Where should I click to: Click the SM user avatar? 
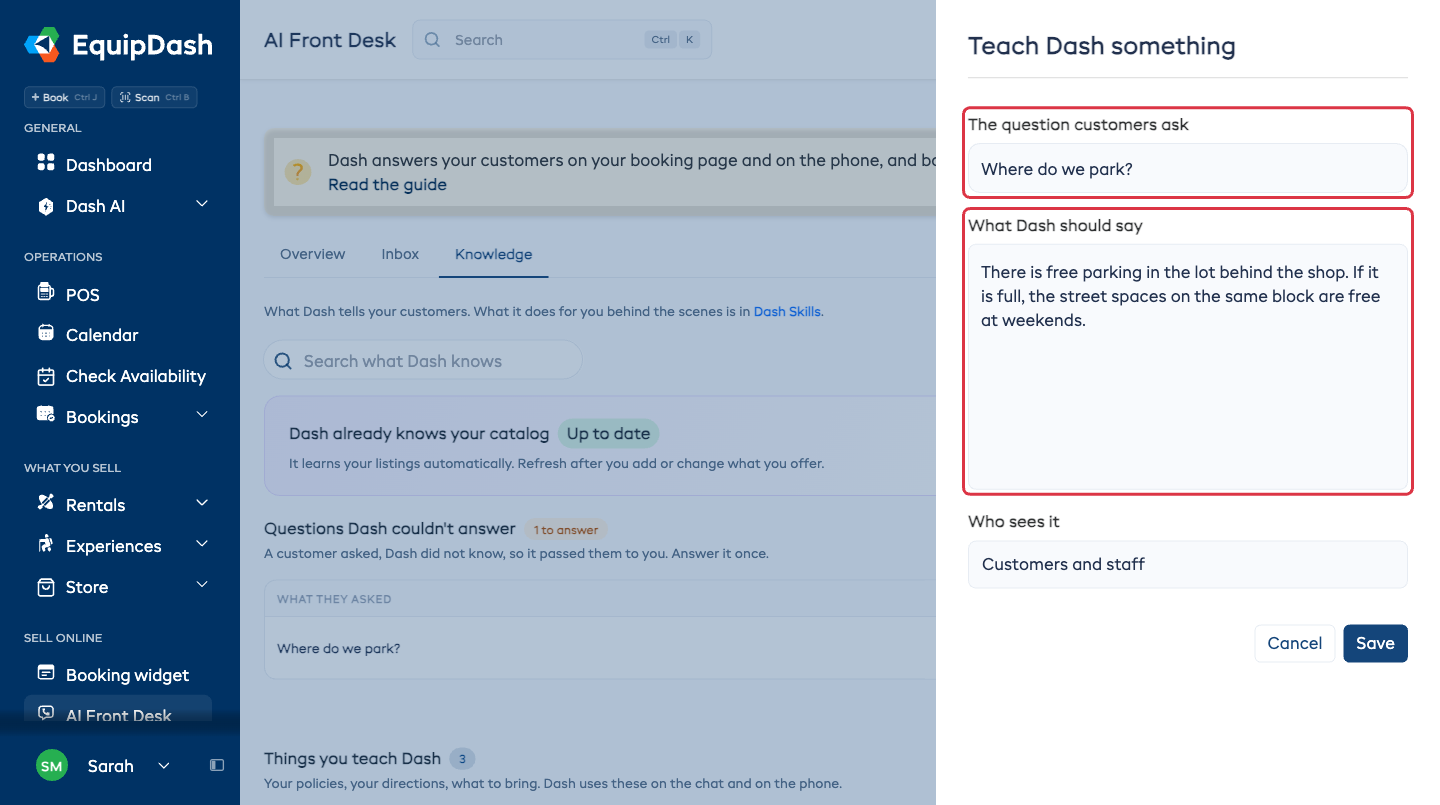click(51, 766)
